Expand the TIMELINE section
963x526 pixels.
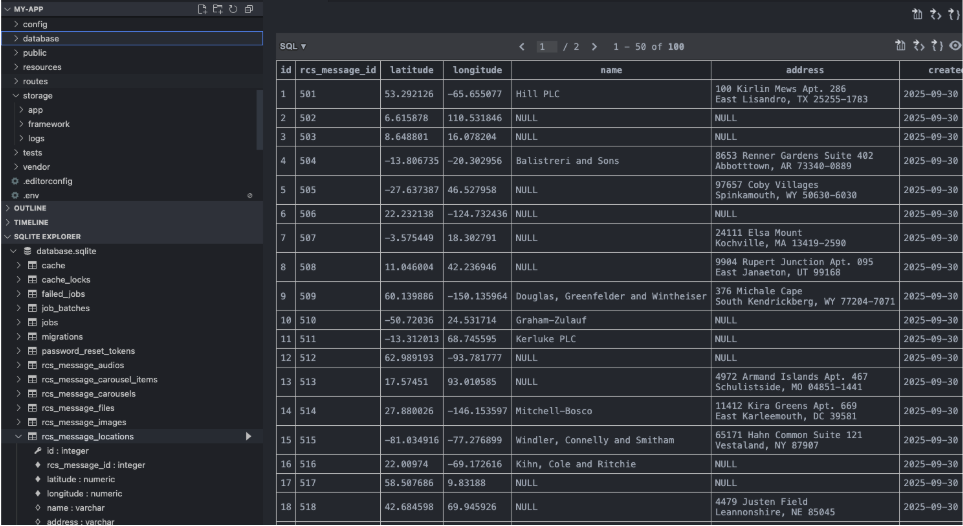point(132,222)
